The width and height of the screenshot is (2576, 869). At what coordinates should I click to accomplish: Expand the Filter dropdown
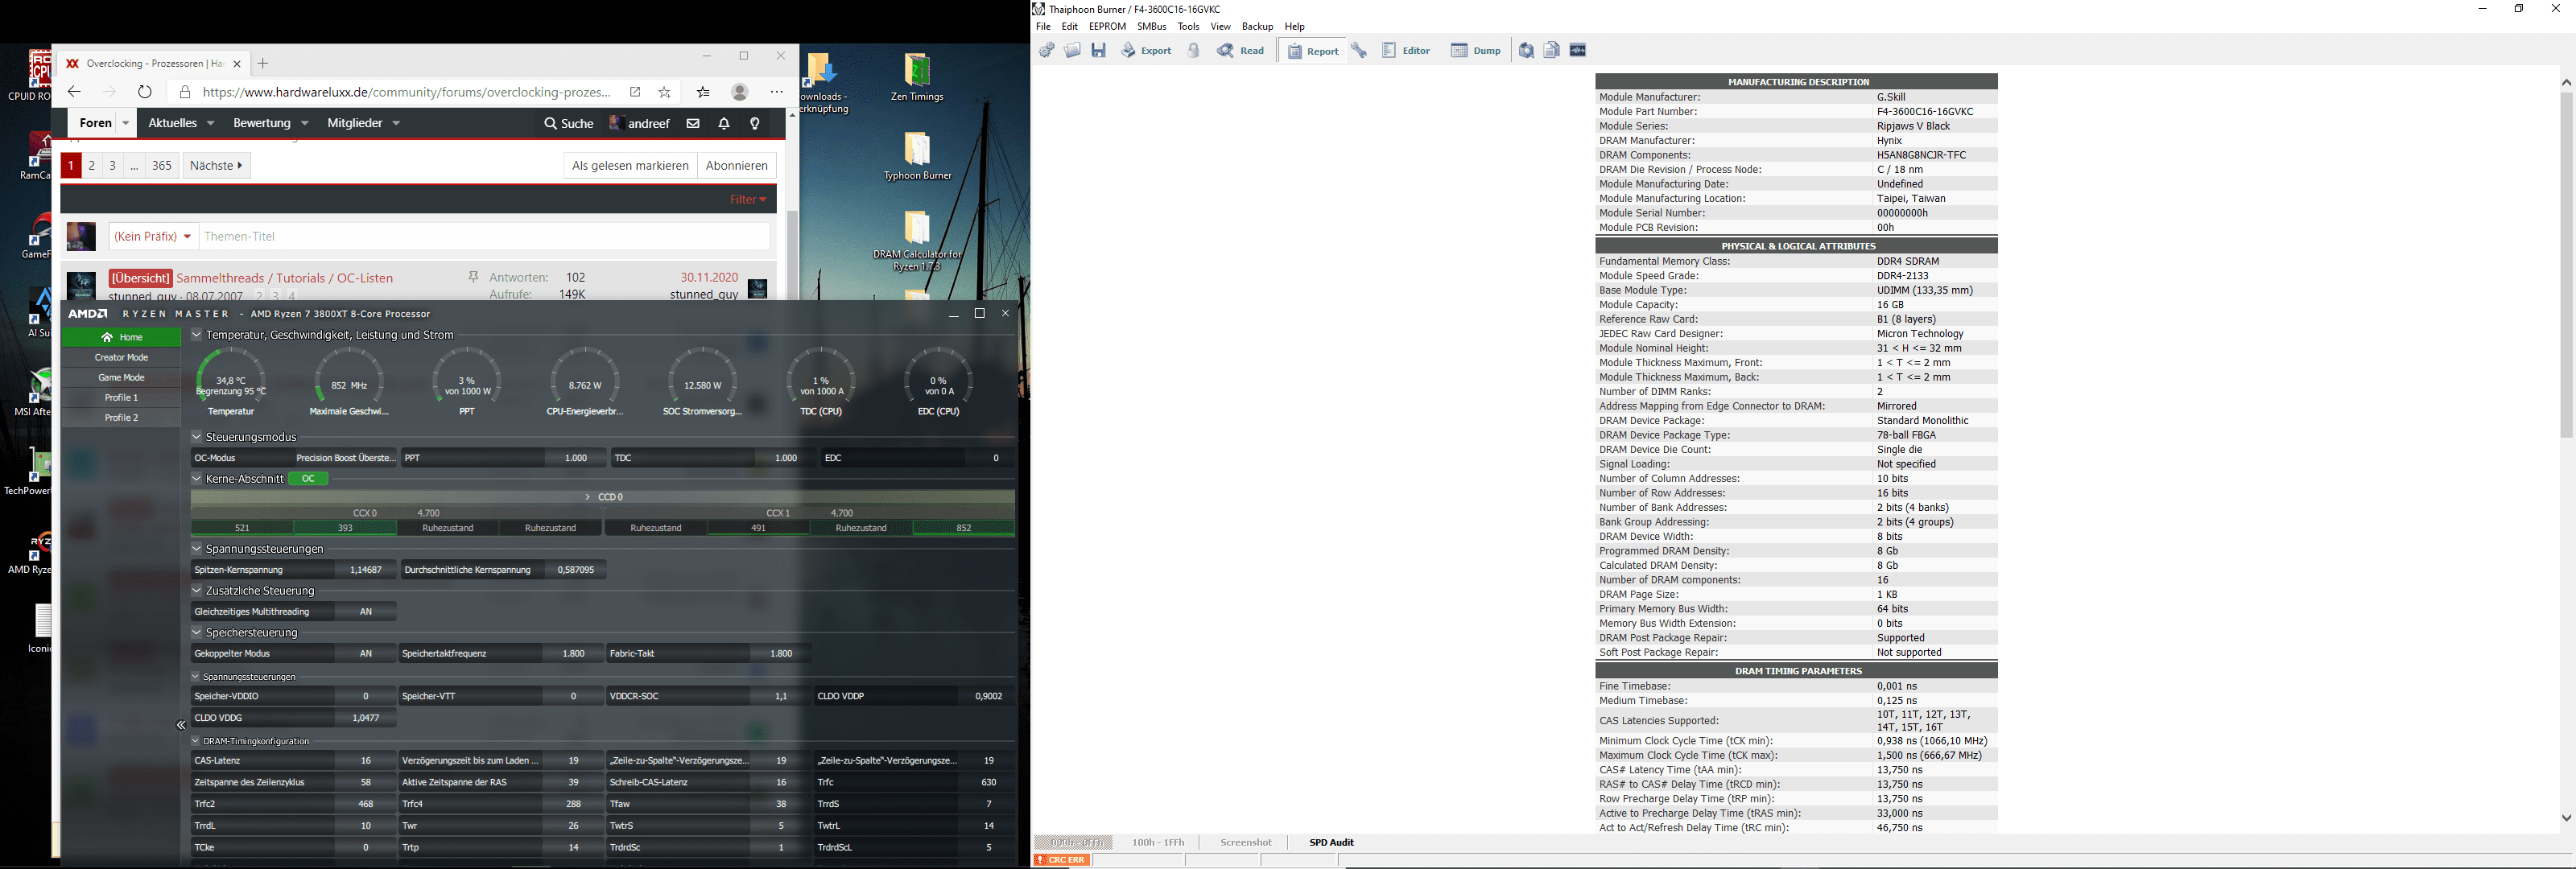(747, 200)
